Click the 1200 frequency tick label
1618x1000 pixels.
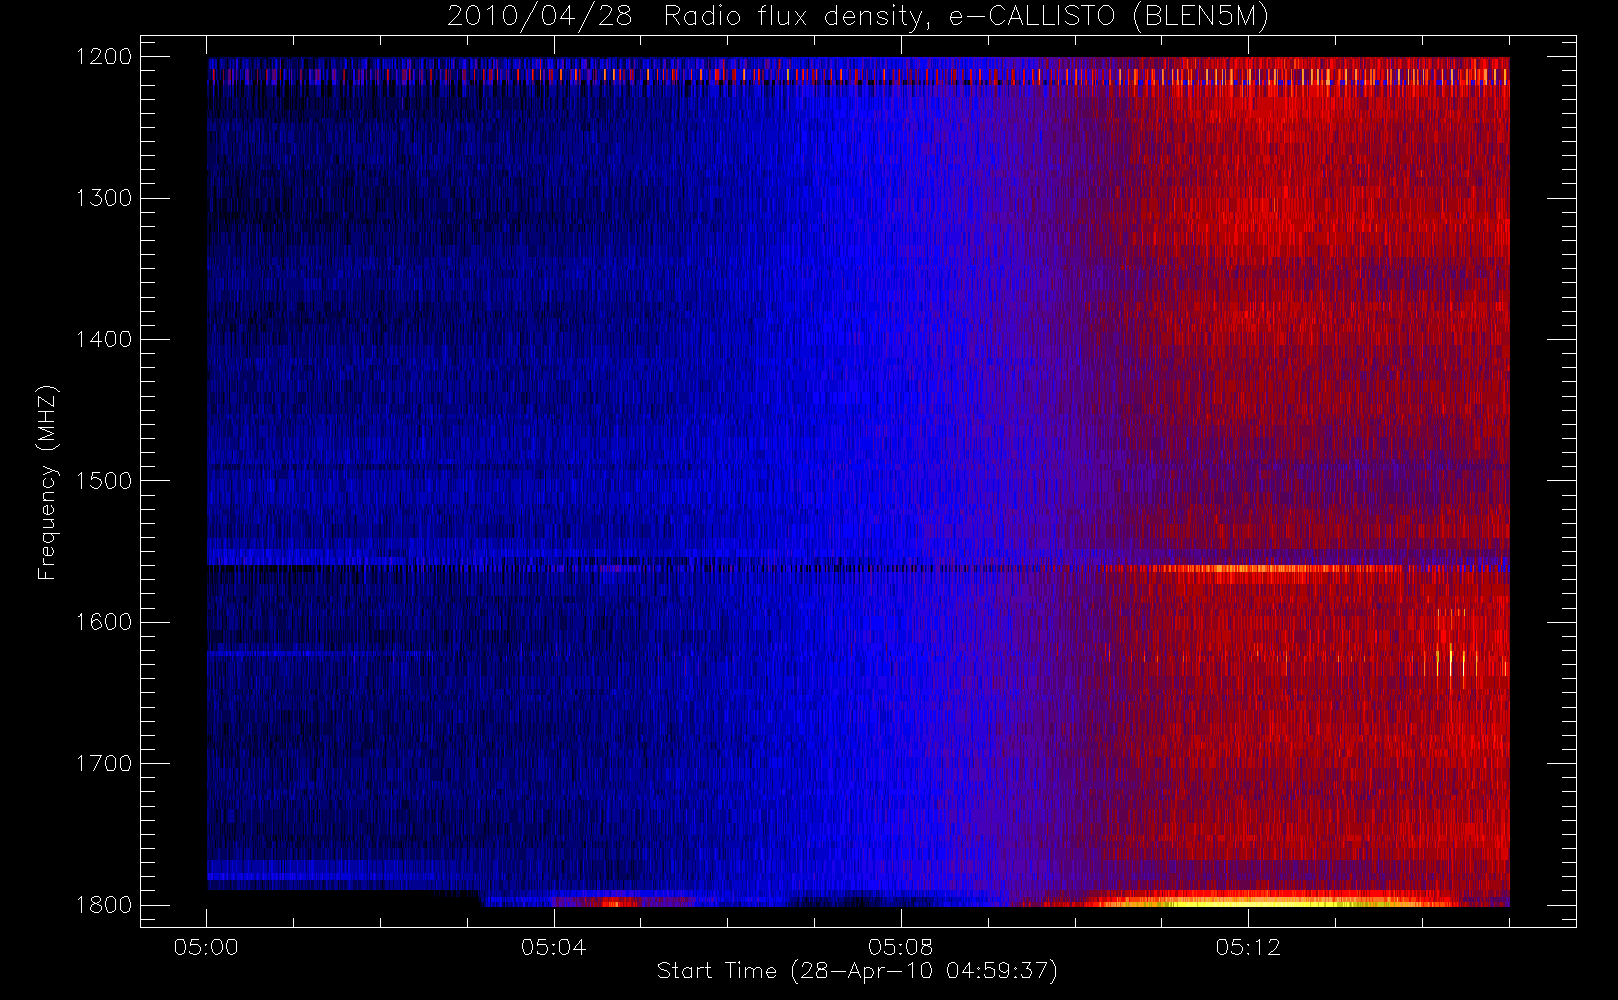point(104,57)
